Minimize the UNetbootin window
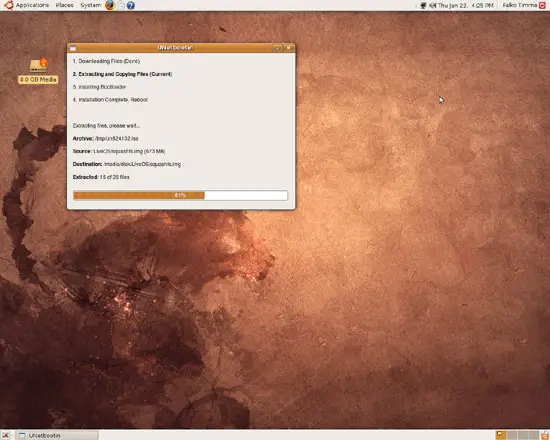This screenshot has height=440, width=550. [x=277, y=48]
